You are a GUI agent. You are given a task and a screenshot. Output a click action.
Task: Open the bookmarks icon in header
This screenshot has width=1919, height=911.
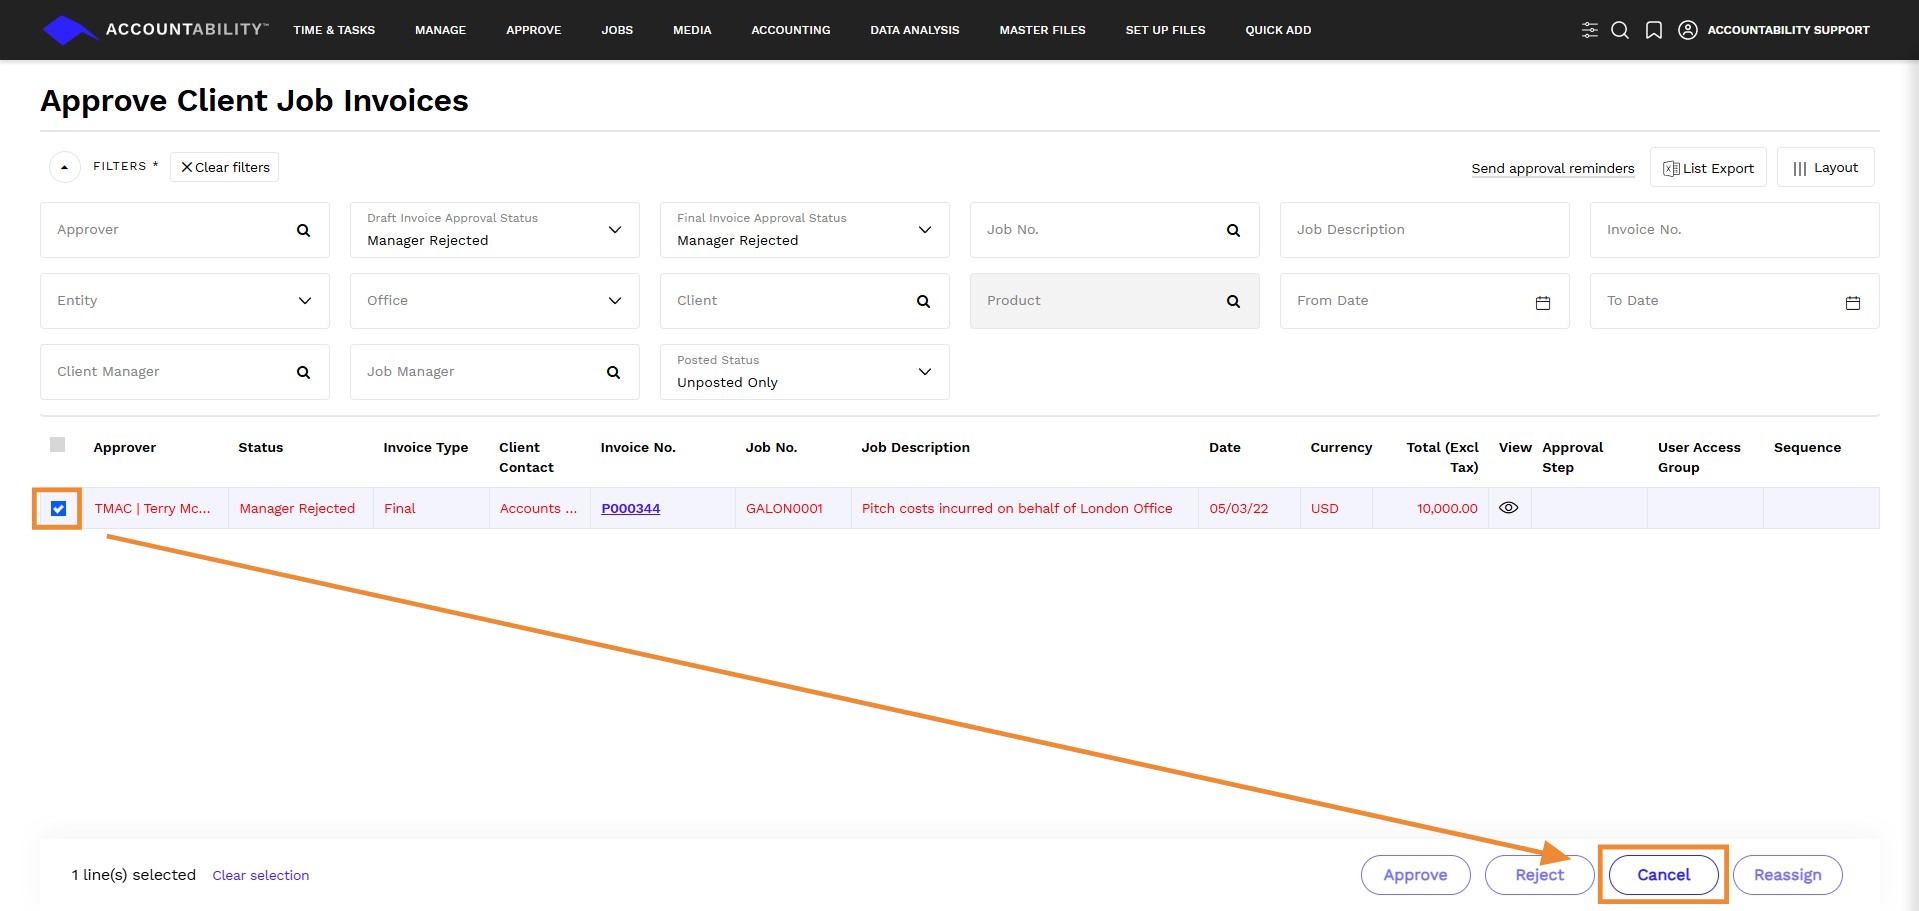1654,30
